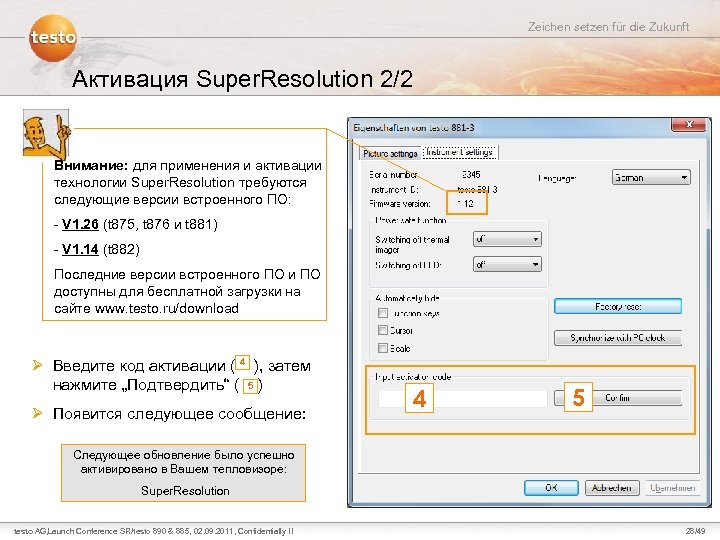Screen dimensions: 720x540
Task: Click the Zeichen setzen für die Zukunft slogan
Action: coord(608,27)
